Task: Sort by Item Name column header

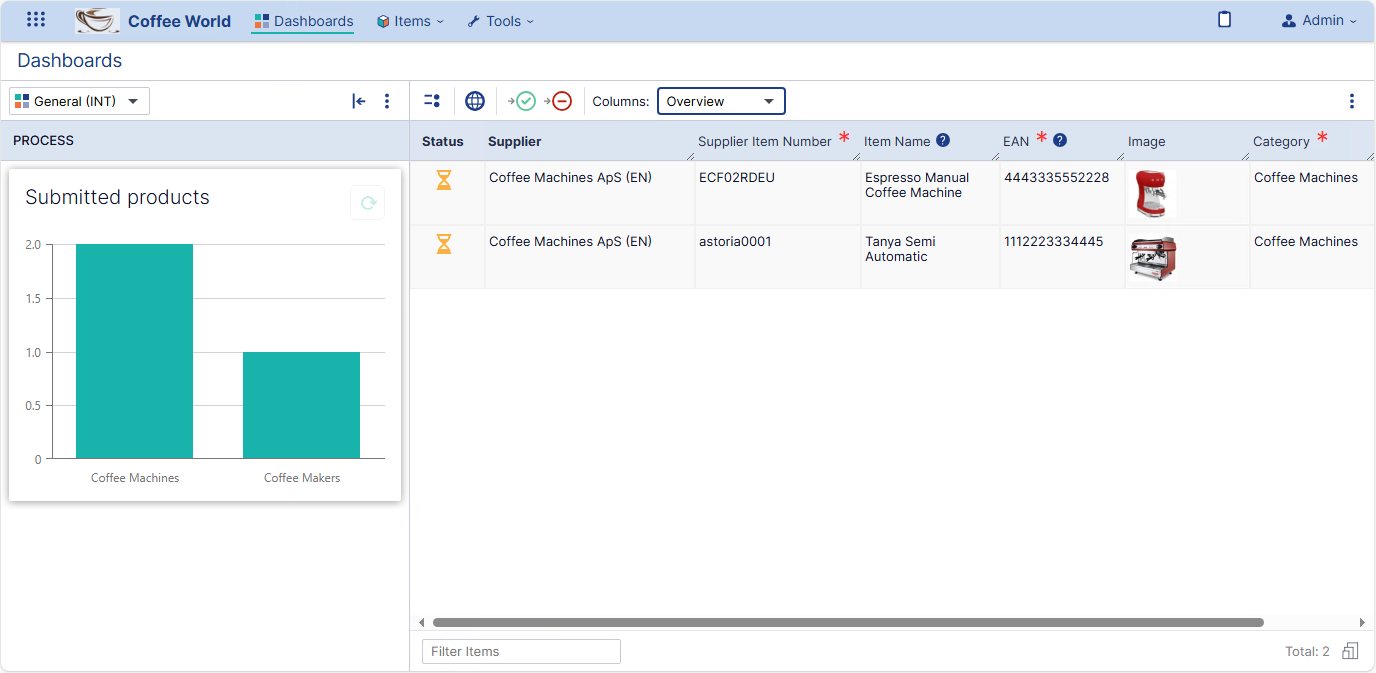Action: click(897, 141)
